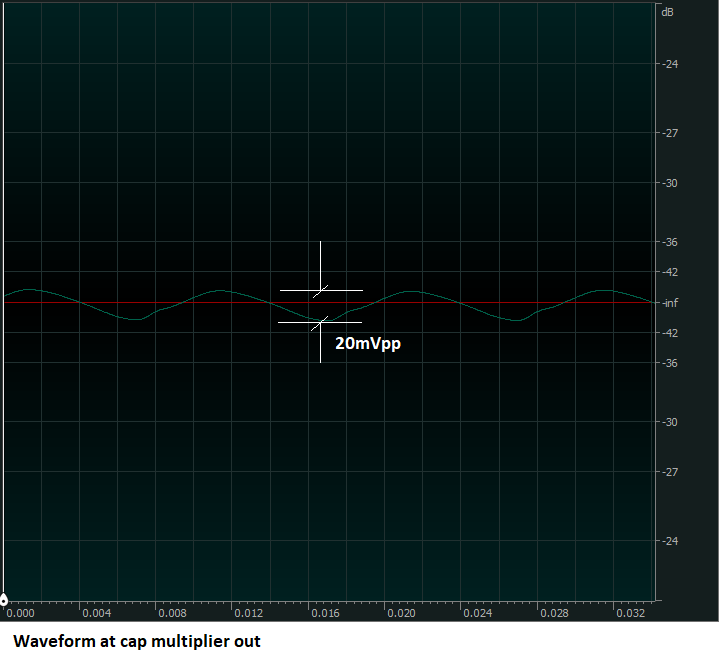Image resolution: width=719 pixels, height=663 pixels.
Task: Click the dB unit label on amplitude scale
Action: [x=668, y=12]
